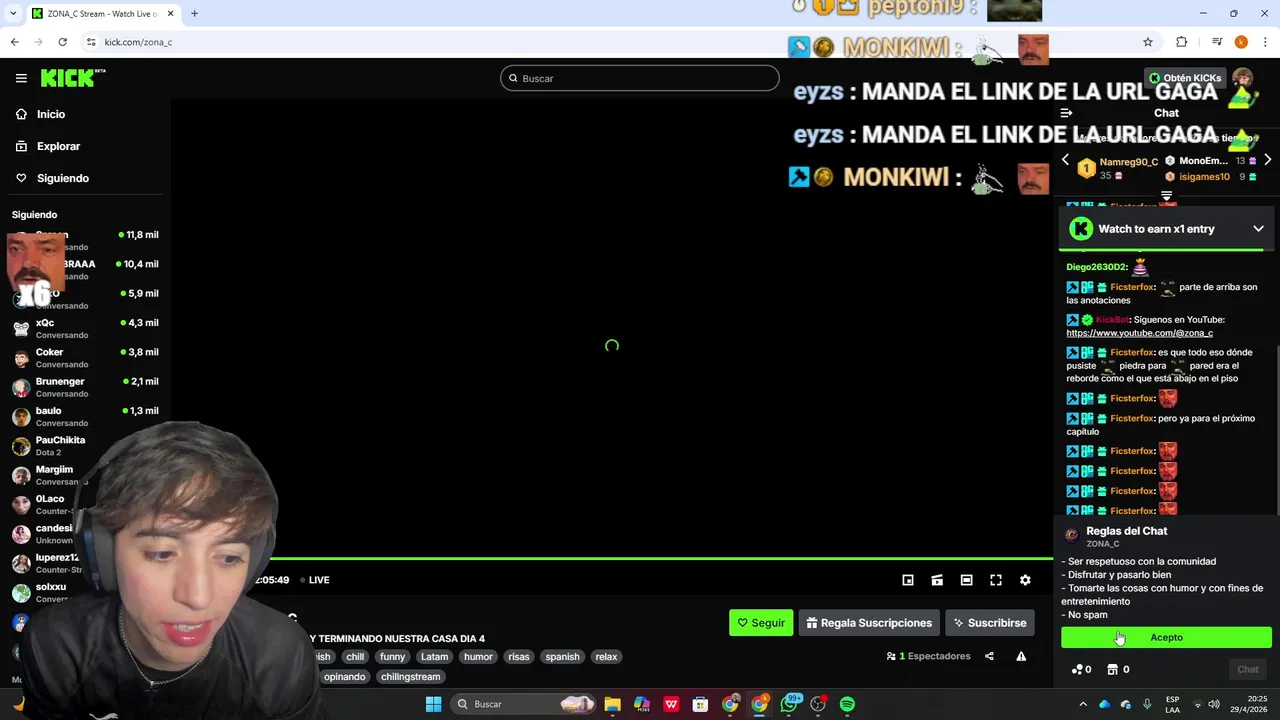Open PauChikita channel in followed list
Screen dimensions: 1280x720
[x=85, y=445]
